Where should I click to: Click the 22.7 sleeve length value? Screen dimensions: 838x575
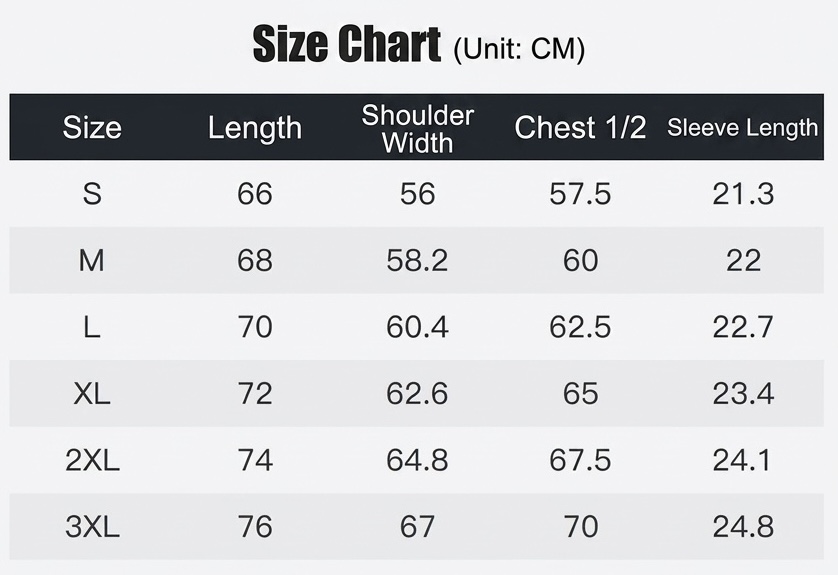[743, 327]
